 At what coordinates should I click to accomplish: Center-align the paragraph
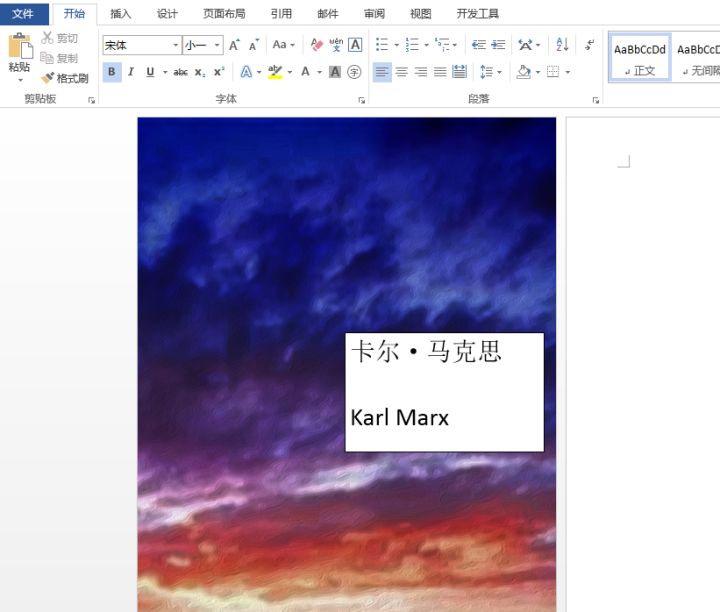coord(401,72)
